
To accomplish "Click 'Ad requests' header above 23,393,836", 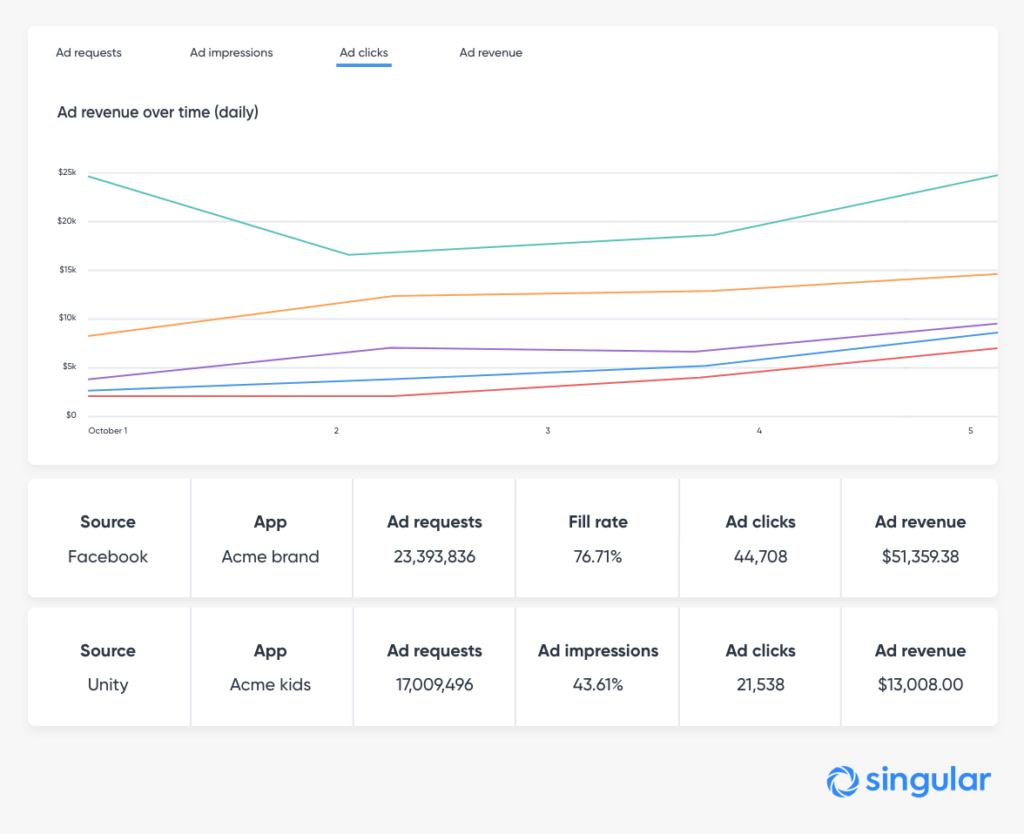I will tap(434, 522).
